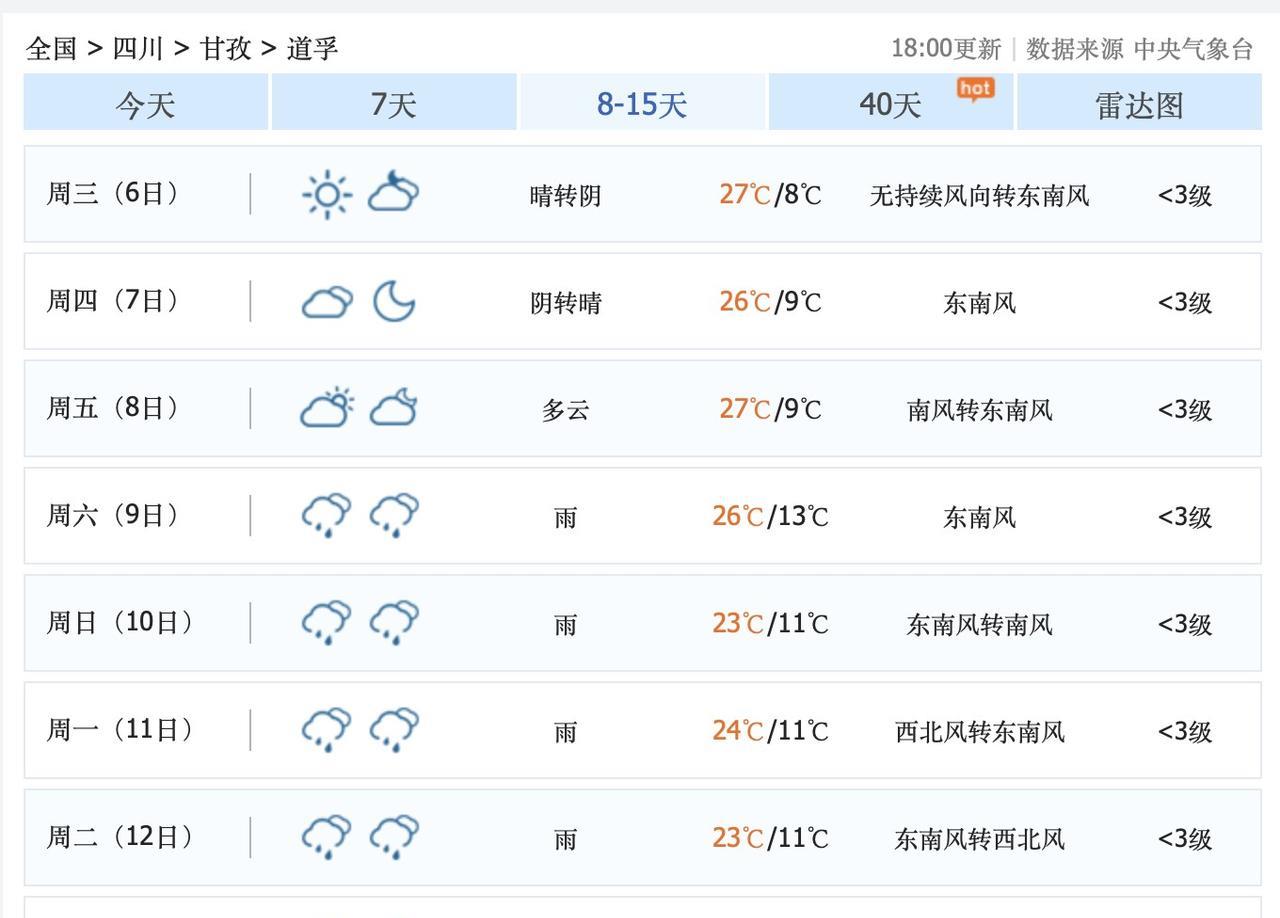Open the 四川 breadcrumb link
Image resolution: width=1280 pixels, height=918 pixels.
pos(138,48)
